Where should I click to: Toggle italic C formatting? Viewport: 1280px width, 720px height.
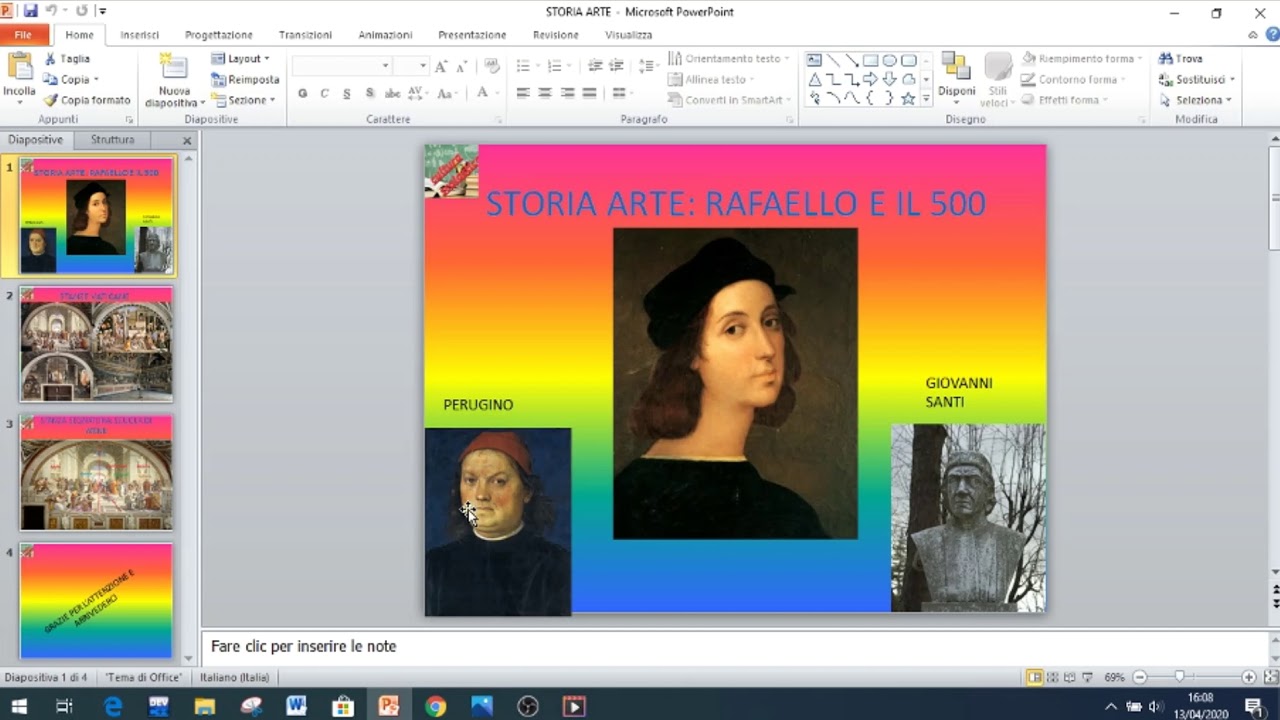(325, 93)
